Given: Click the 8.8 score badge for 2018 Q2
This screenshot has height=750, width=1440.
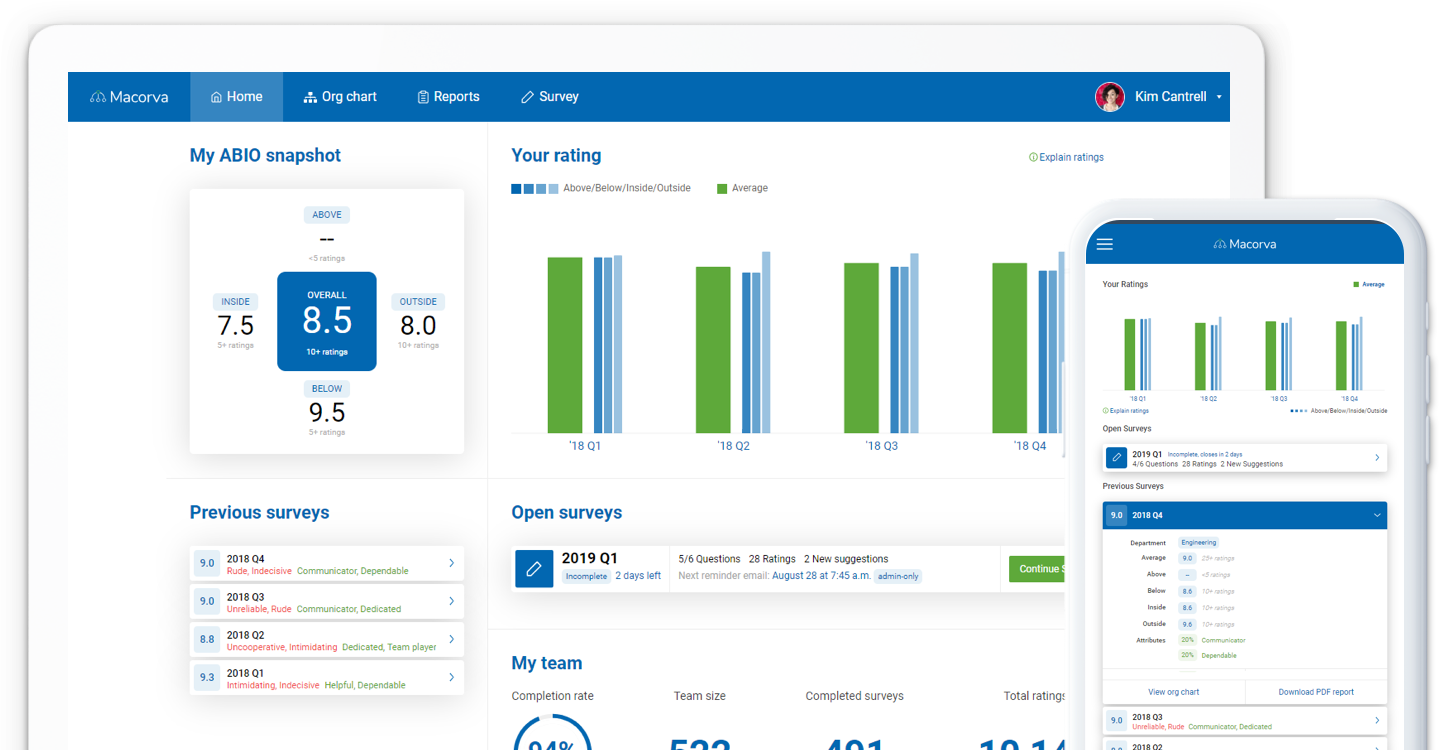Looking at the screenshot, I should coord(207,639).
